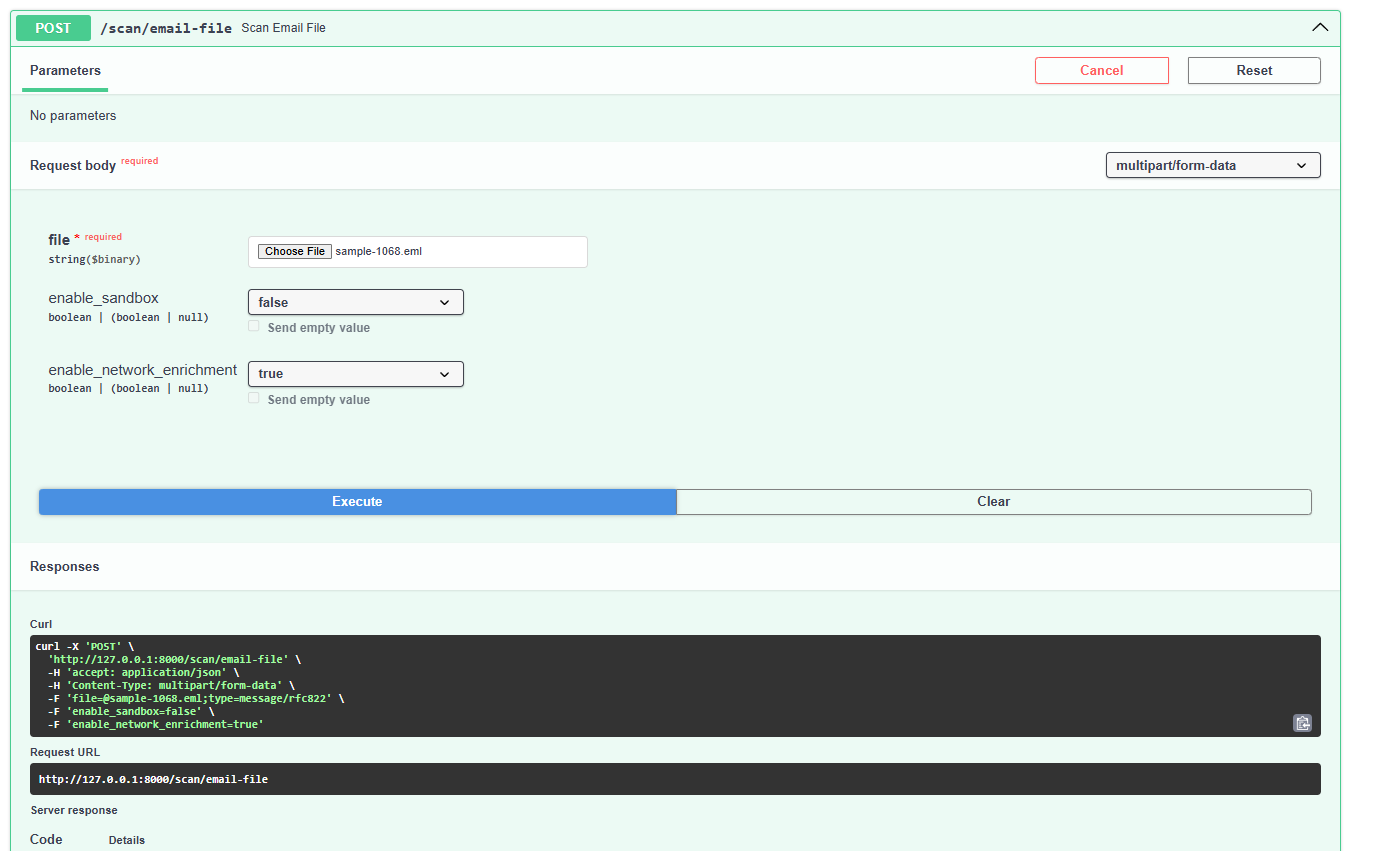Click inside the curl command code block
The height and width of the screenshot is (851, 1385).
point(675,686)
